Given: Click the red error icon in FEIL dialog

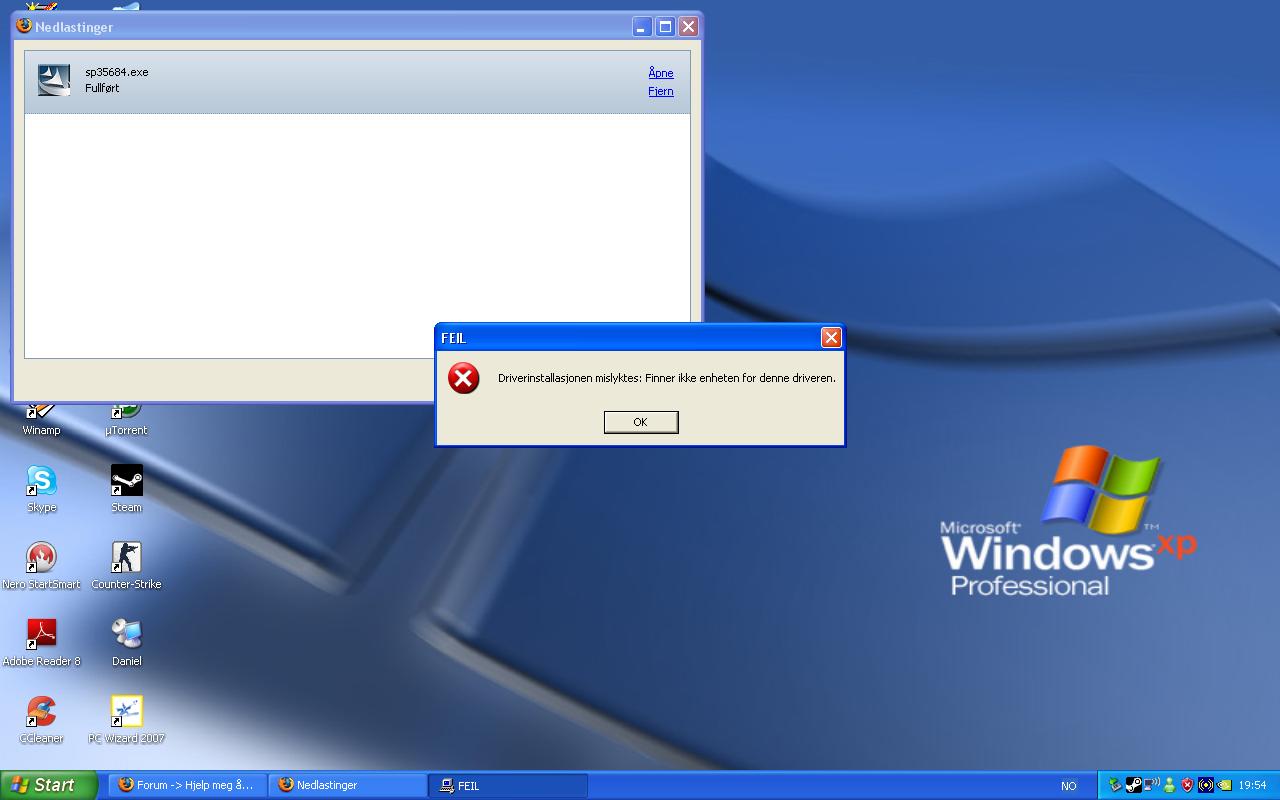Looking at the screenshot, I should (x=464, y=378).
